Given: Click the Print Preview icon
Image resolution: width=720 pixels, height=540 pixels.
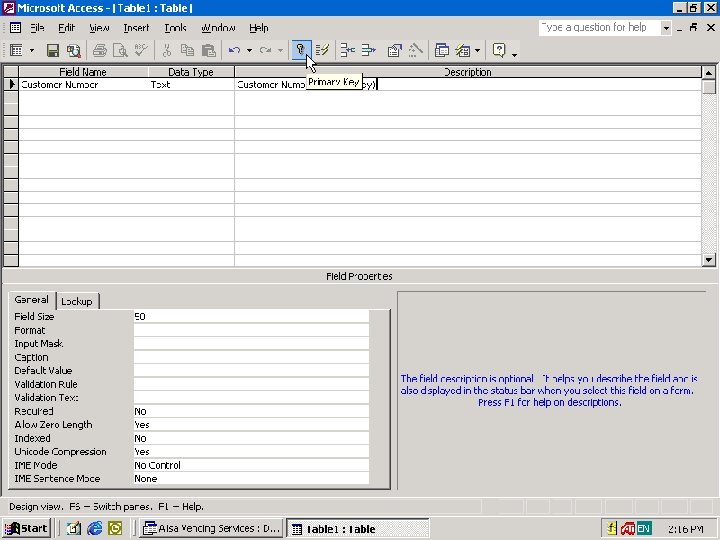Looking at the screenshot, I should pyautogui.click(x=120, y=50).
